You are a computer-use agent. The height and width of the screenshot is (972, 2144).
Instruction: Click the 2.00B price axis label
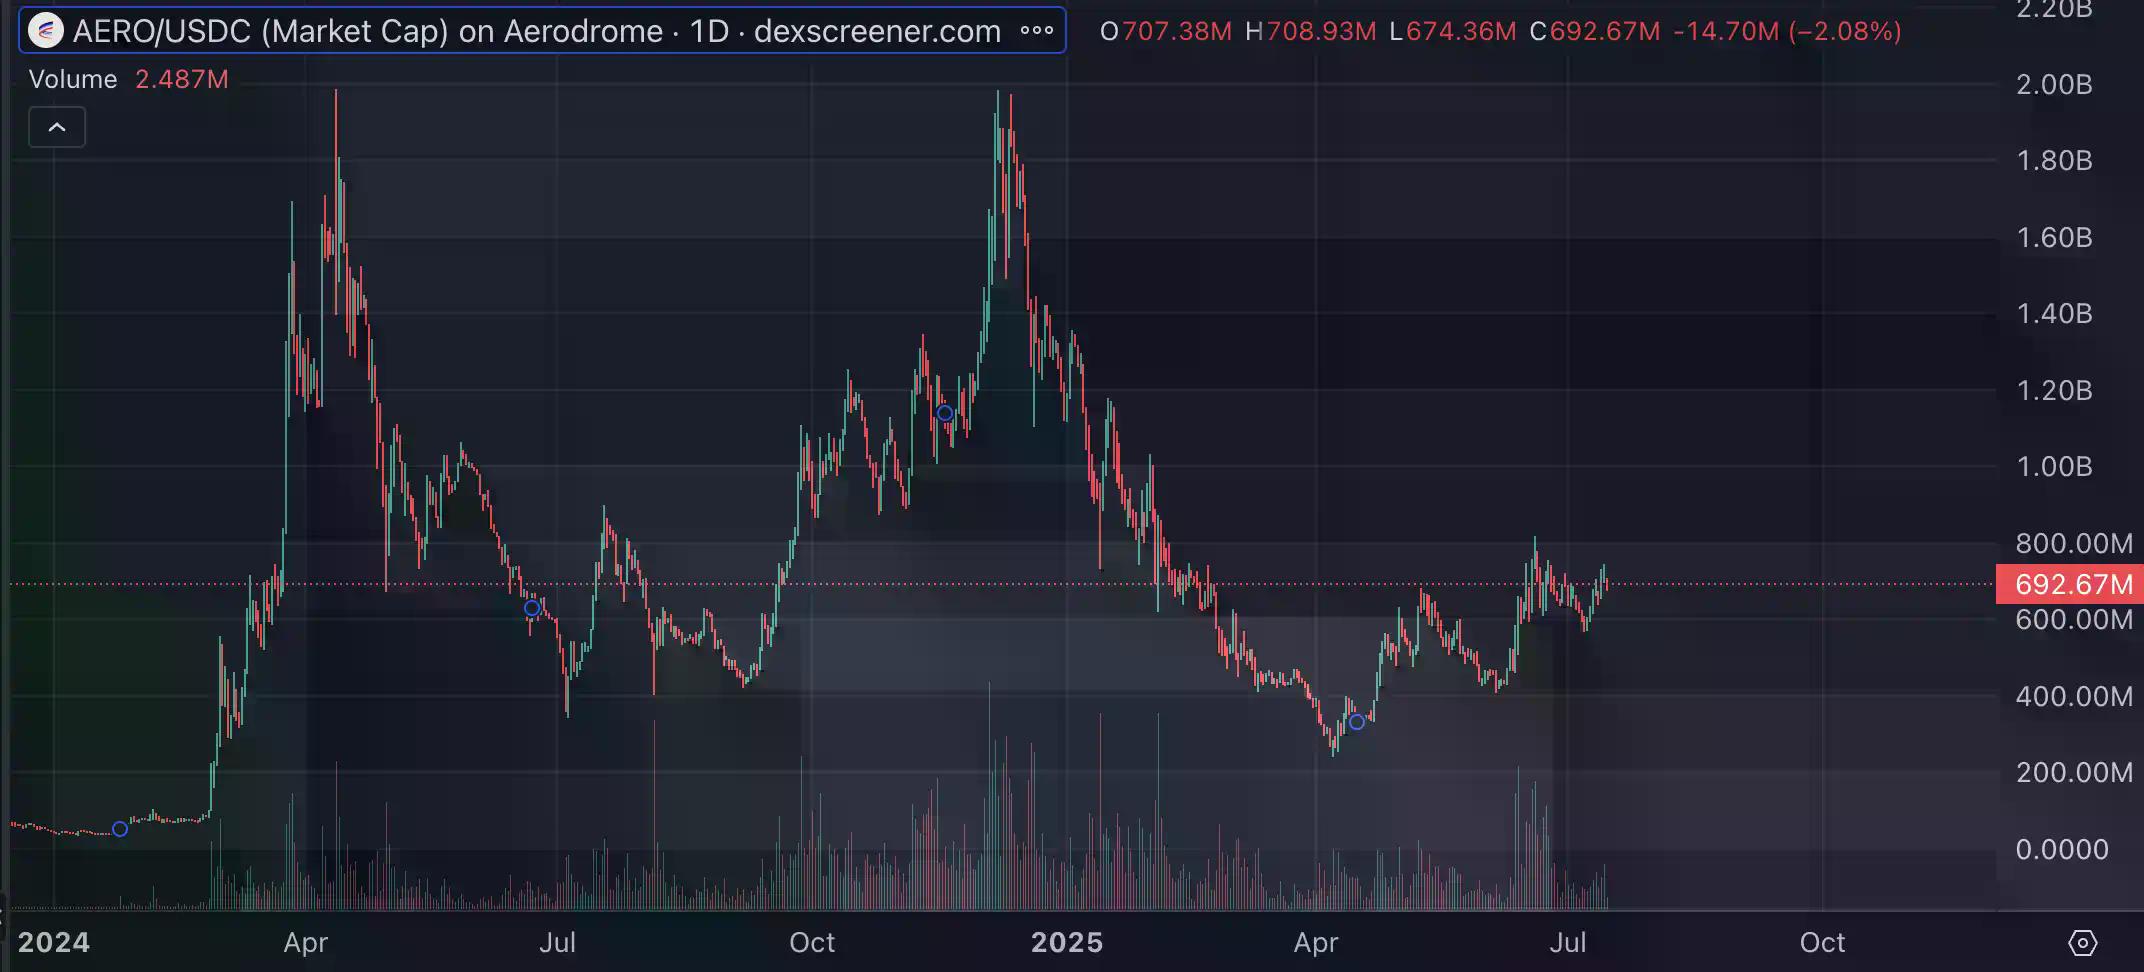pos(2054,85)
